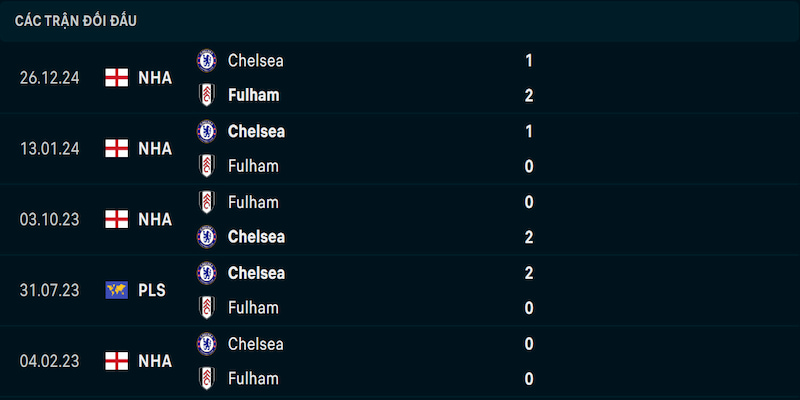Image resolution: width=800 pixels, height=400 pixels.
Task: Click Fulham crest in 03.10.23 match
Action: [207, 202]
